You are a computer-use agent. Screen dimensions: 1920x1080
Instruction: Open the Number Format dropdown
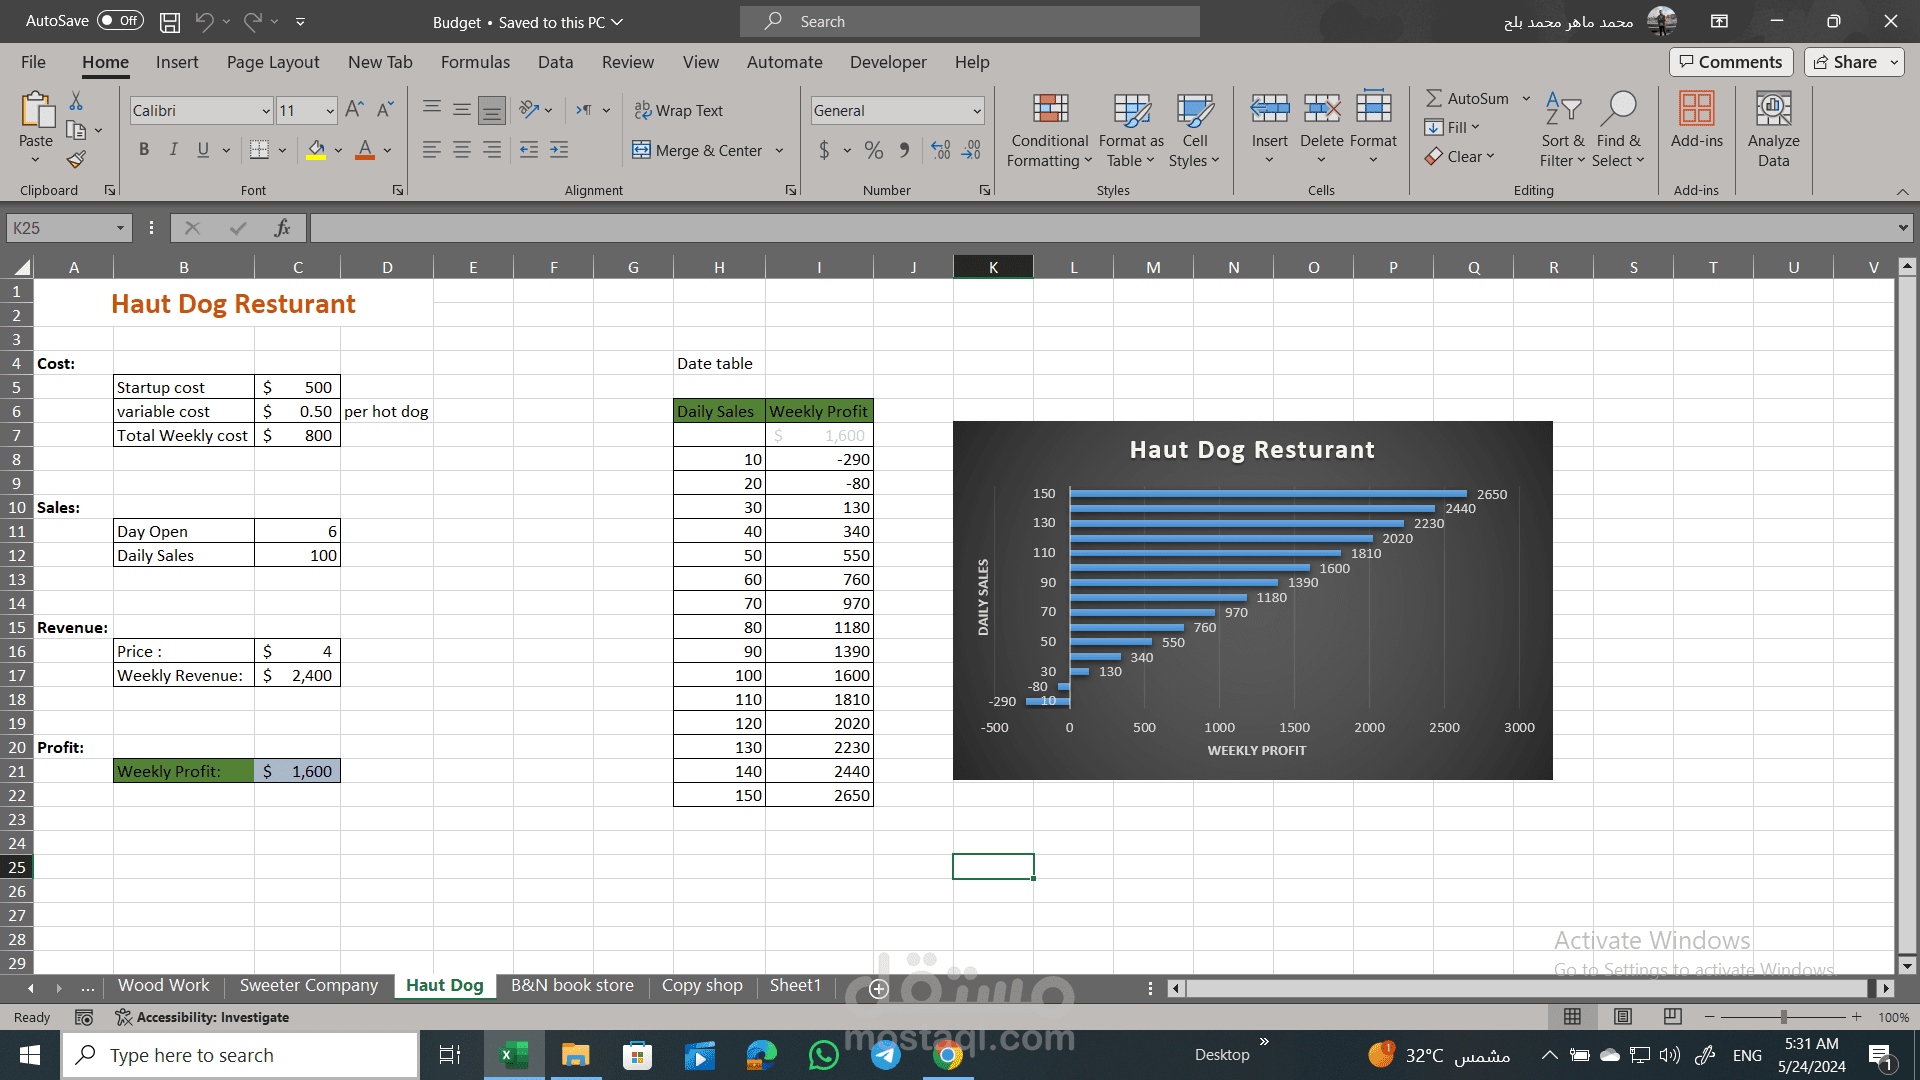pyautogui.click(x=977, y=111)
